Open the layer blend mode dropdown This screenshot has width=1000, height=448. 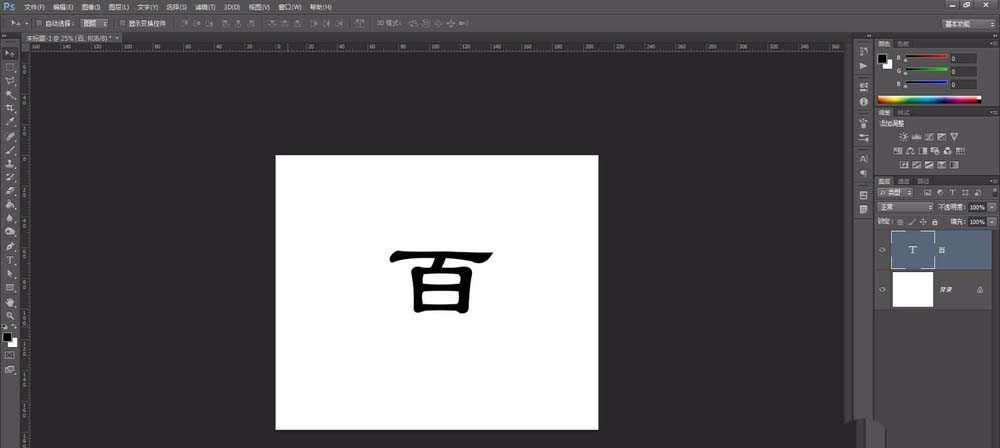coord(905,207)
